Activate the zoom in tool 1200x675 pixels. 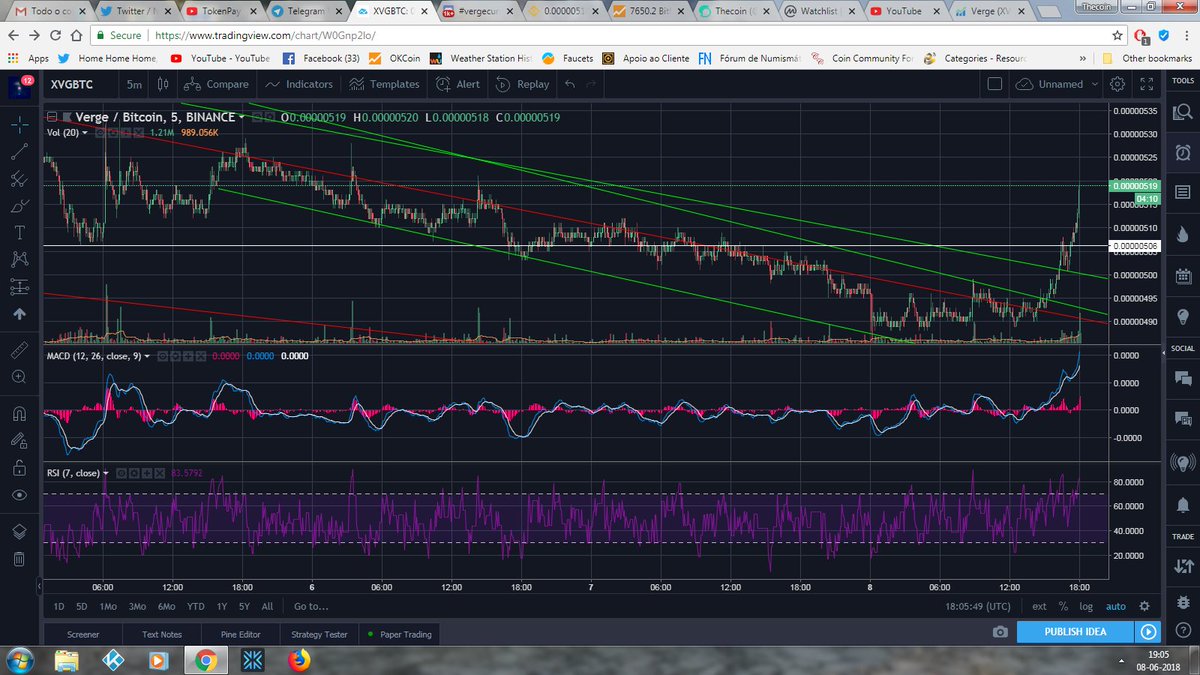click(20, 377)
